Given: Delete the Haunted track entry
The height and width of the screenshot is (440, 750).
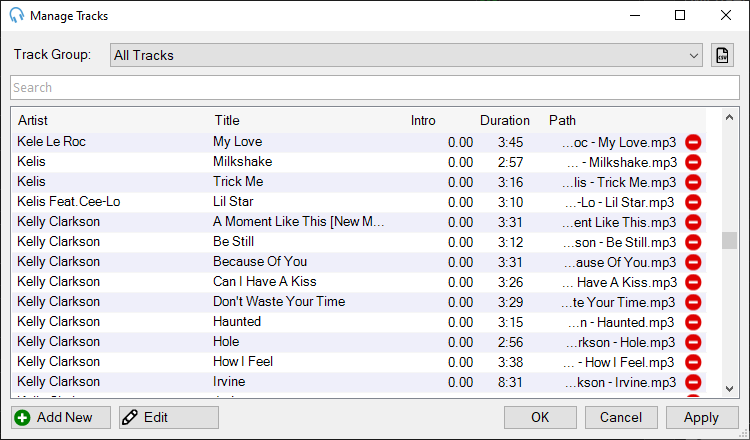Looking at the screenshot, I should point(693,322).
